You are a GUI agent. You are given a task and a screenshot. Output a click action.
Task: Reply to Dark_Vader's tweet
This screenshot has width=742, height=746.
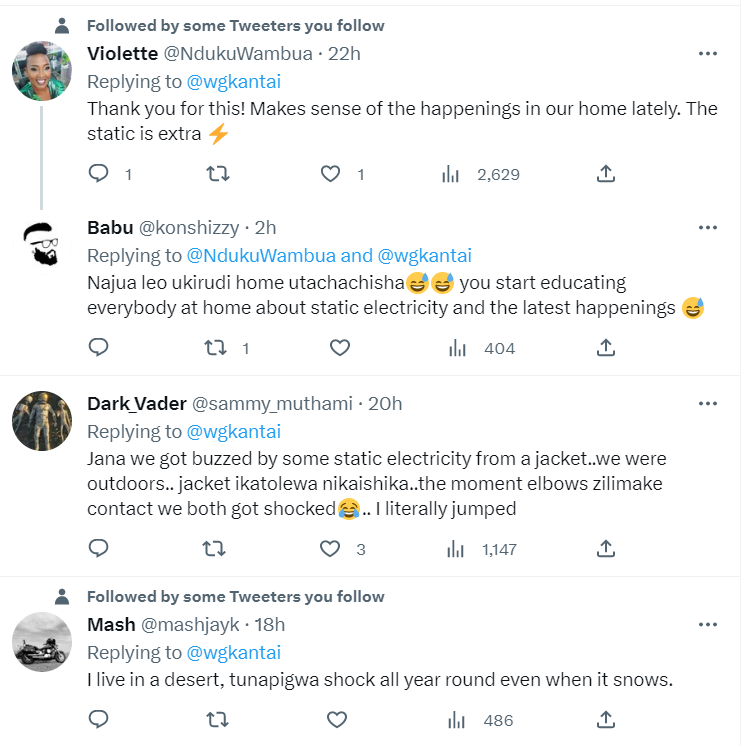click(99, 548)
